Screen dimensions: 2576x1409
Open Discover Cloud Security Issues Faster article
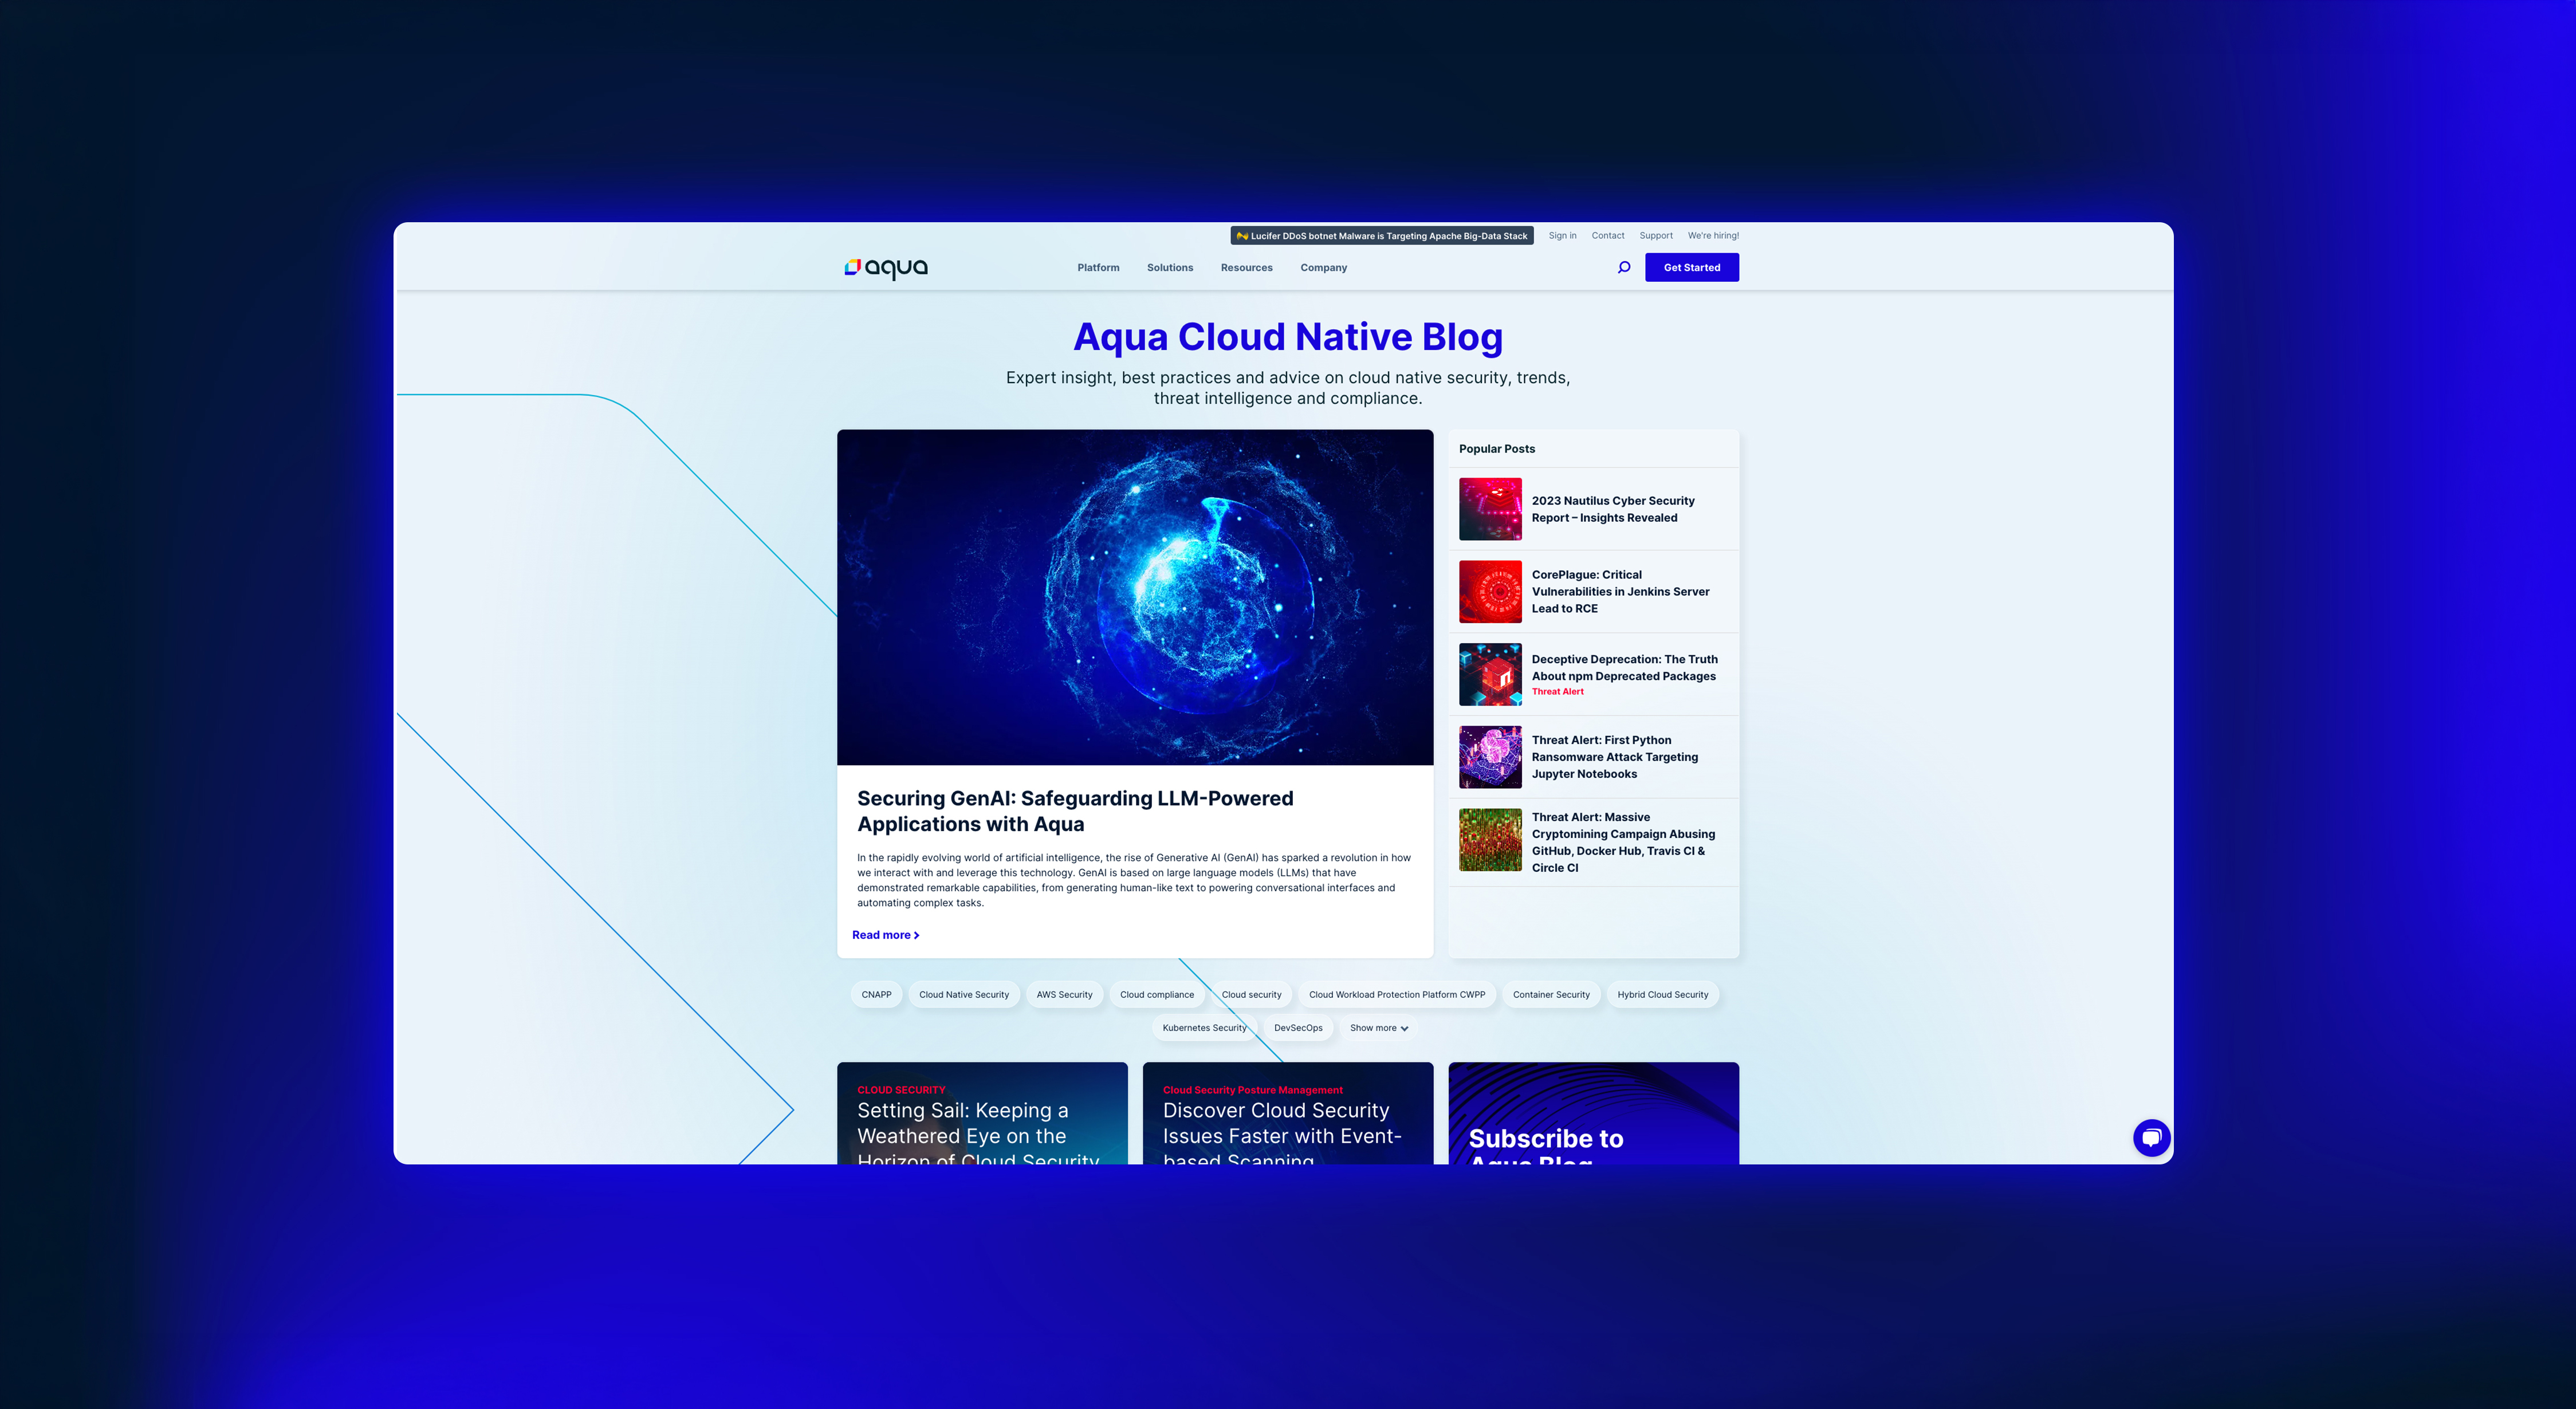coord(1288,1113)
